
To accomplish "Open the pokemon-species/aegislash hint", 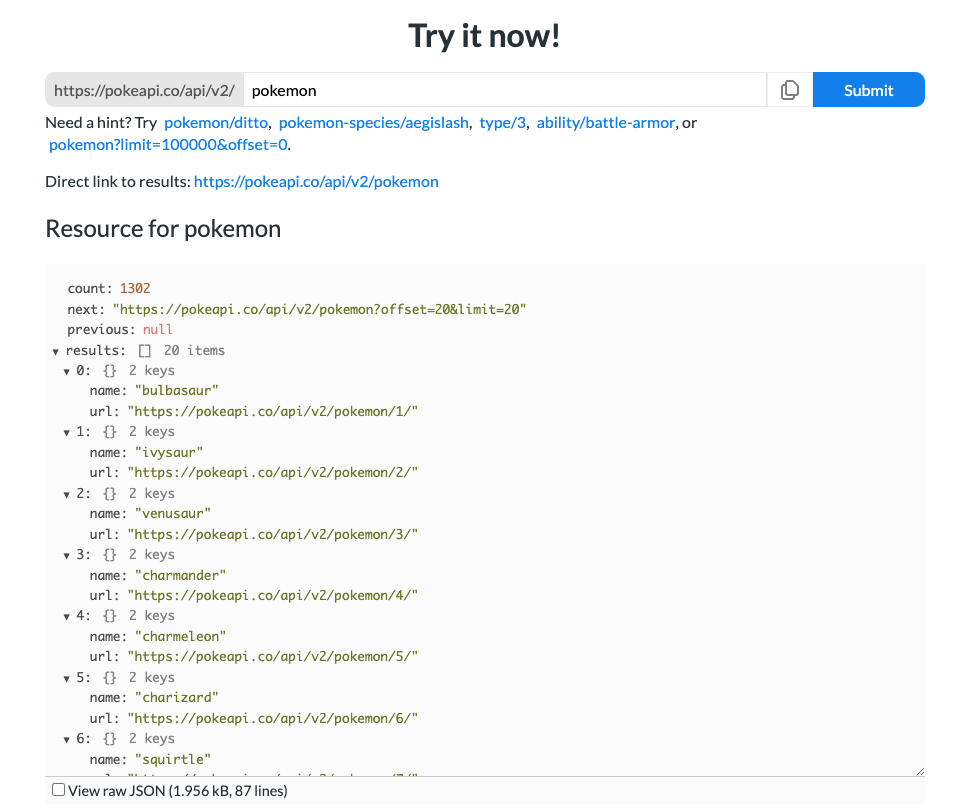I will coord(373,122).
